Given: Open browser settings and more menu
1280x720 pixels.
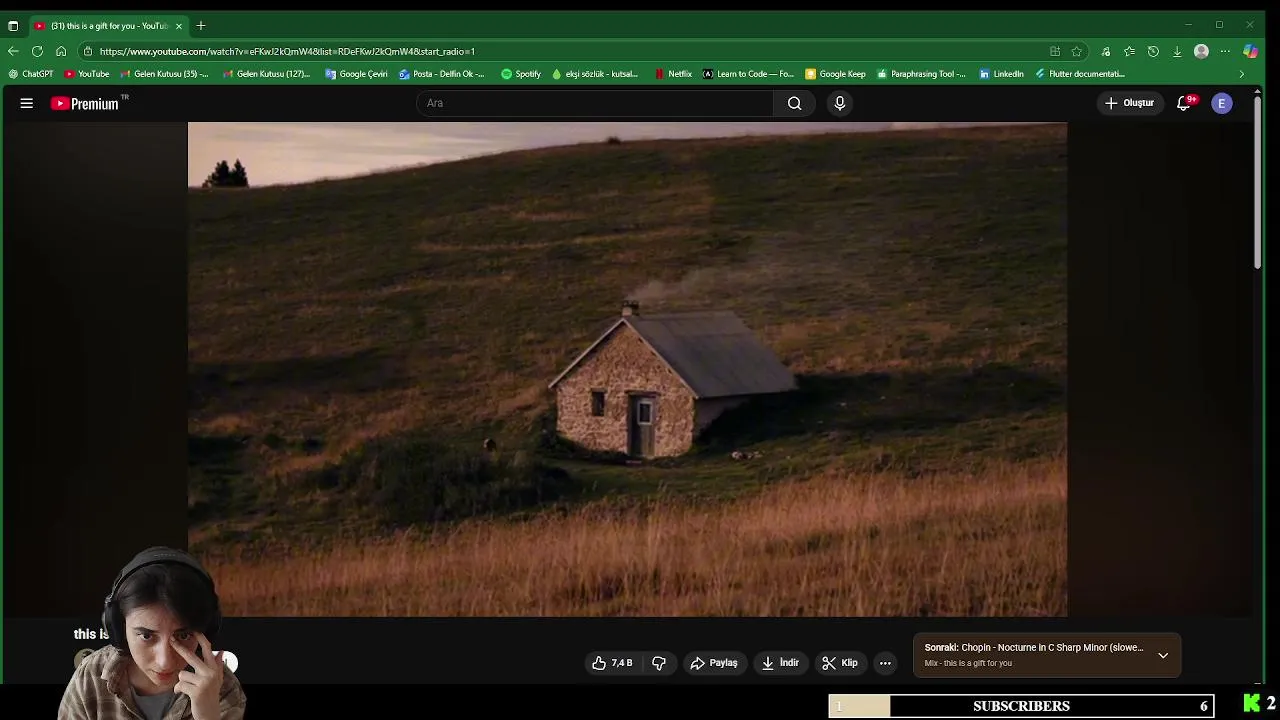Looking at the screenshot, I should [1225, 51].
